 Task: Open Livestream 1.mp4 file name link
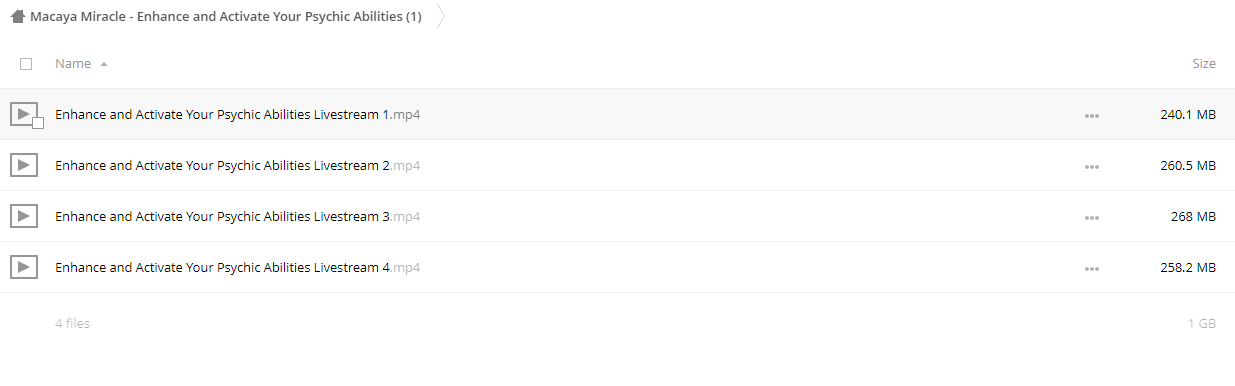tap(237, 114)
